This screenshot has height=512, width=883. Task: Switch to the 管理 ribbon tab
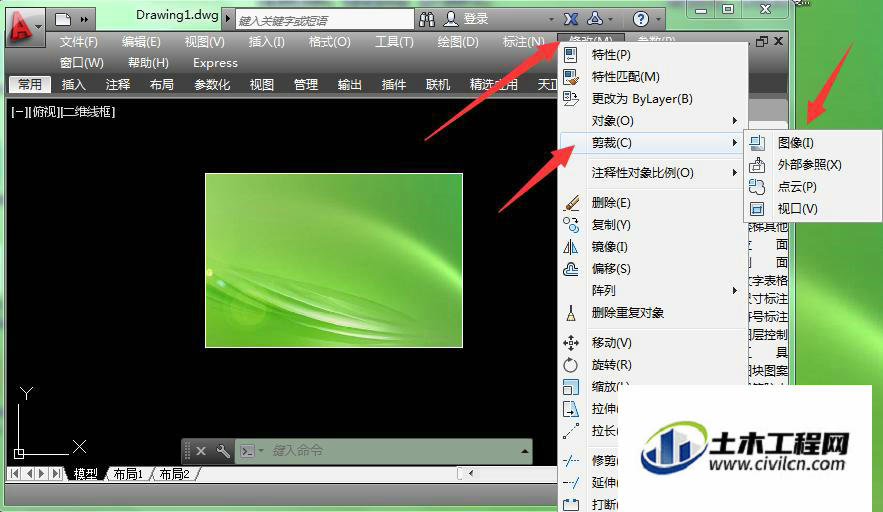(306, 84)
